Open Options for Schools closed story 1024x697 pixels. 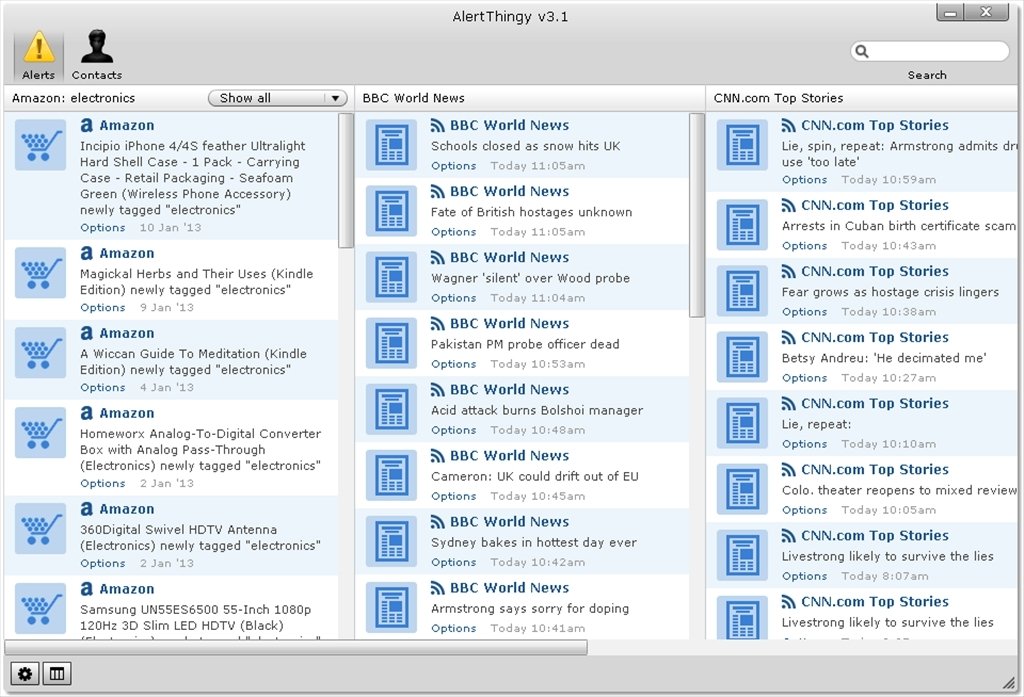pyautogui.click(x=453, y=166)
